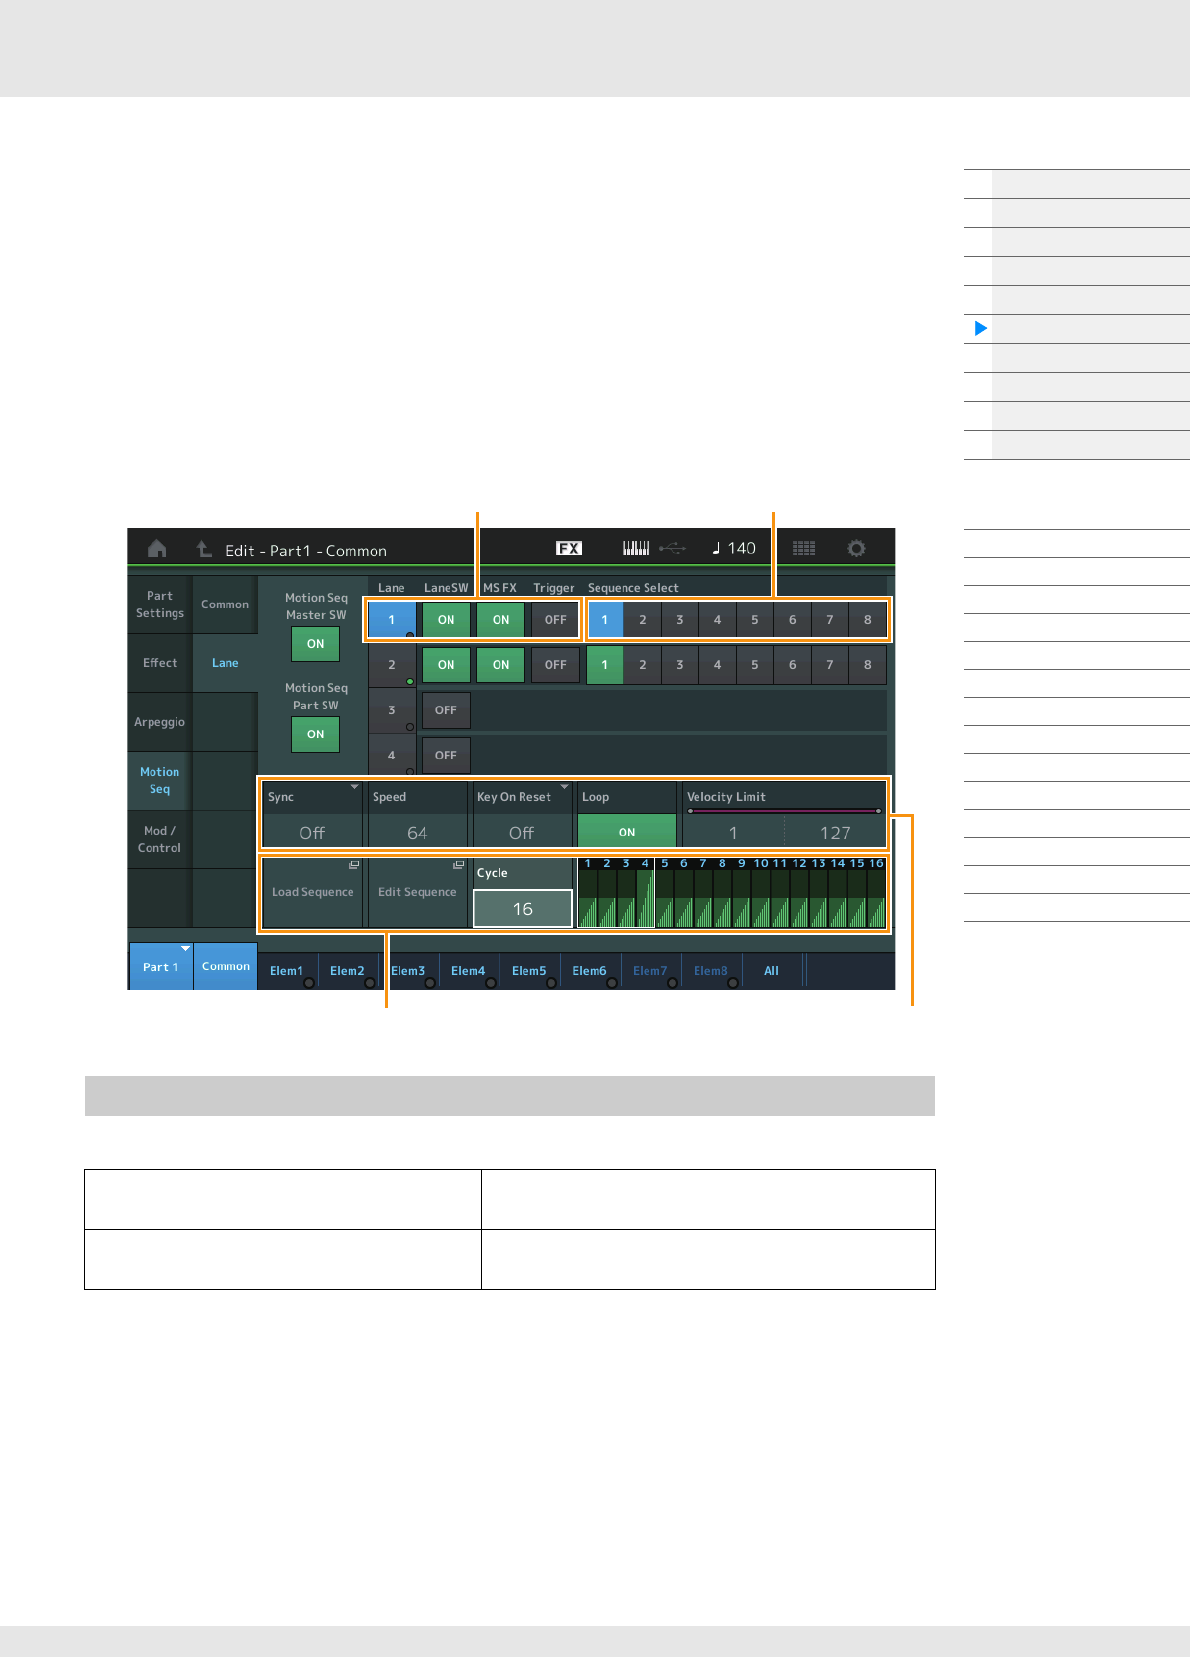Click the keyboard MIDI icon
Viewport: 1190px width, 1657px height.
pyautogui.click(x=636, y=548)
